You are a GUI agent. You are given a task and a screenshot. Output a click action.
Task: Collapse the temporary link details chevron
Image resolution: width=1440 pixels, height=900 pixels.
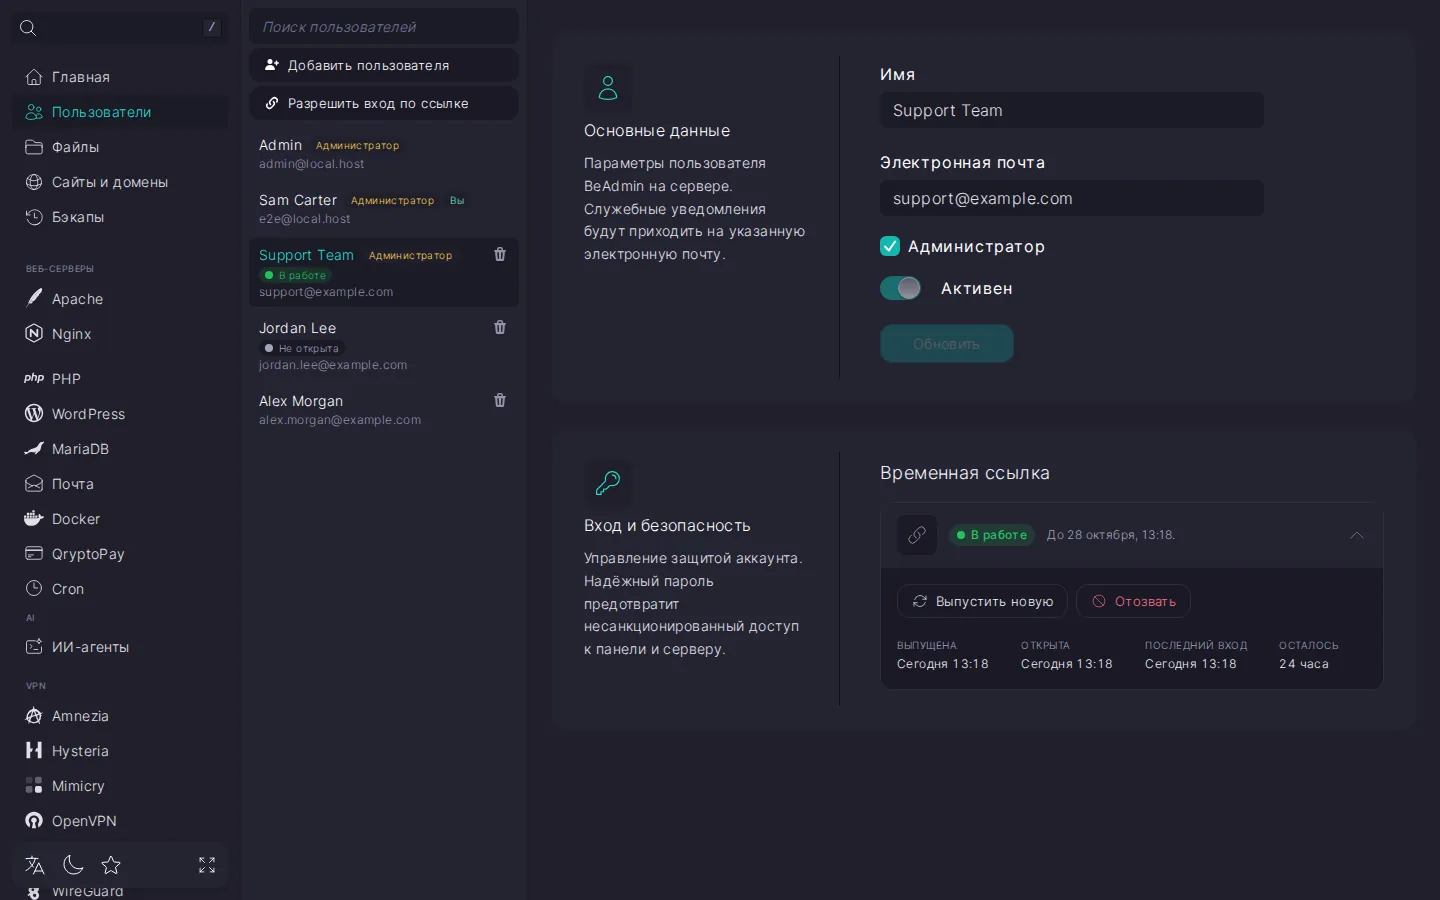click(1357, 535)
